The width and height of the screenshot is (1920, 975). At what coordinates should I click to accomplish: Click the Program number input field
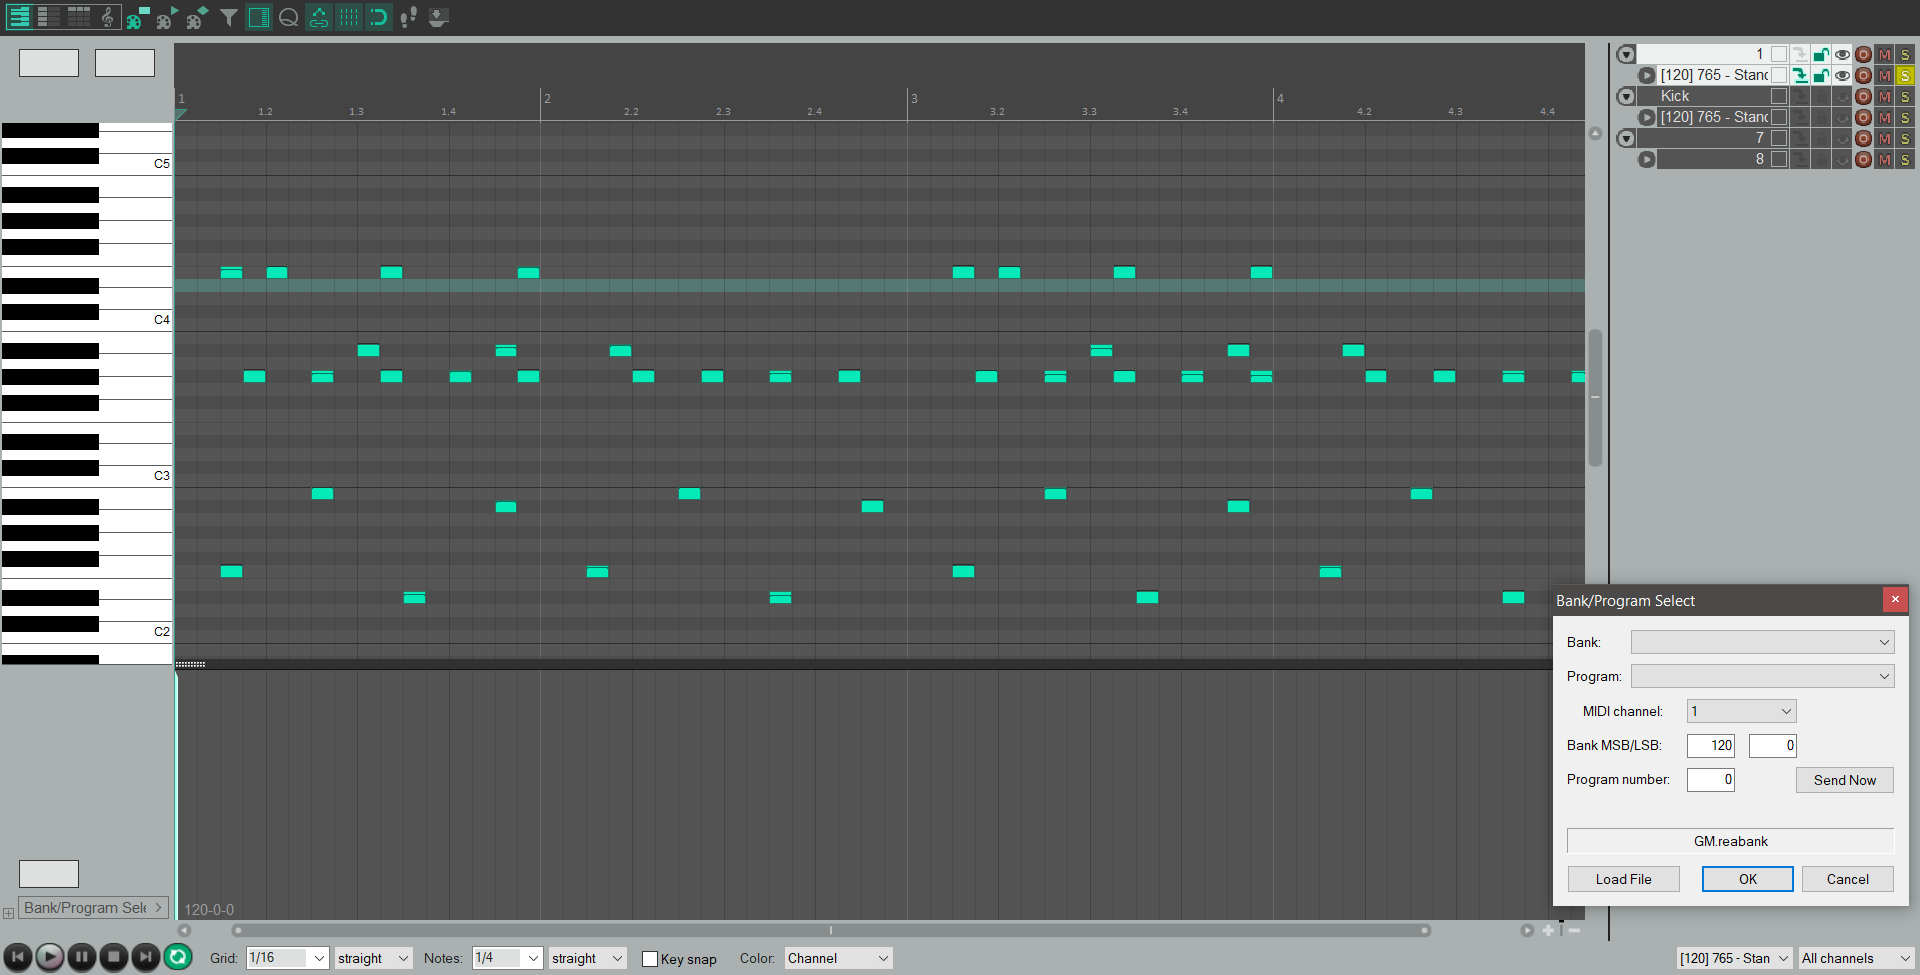1710,780
